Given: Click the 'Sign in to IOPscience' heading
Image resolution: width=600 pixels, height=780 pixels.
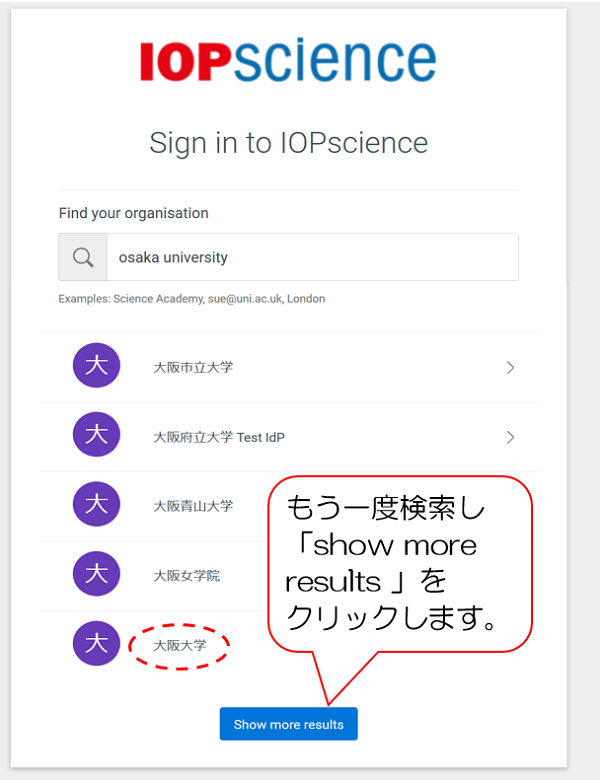Looking at the screenshot, I should point(288,142).
